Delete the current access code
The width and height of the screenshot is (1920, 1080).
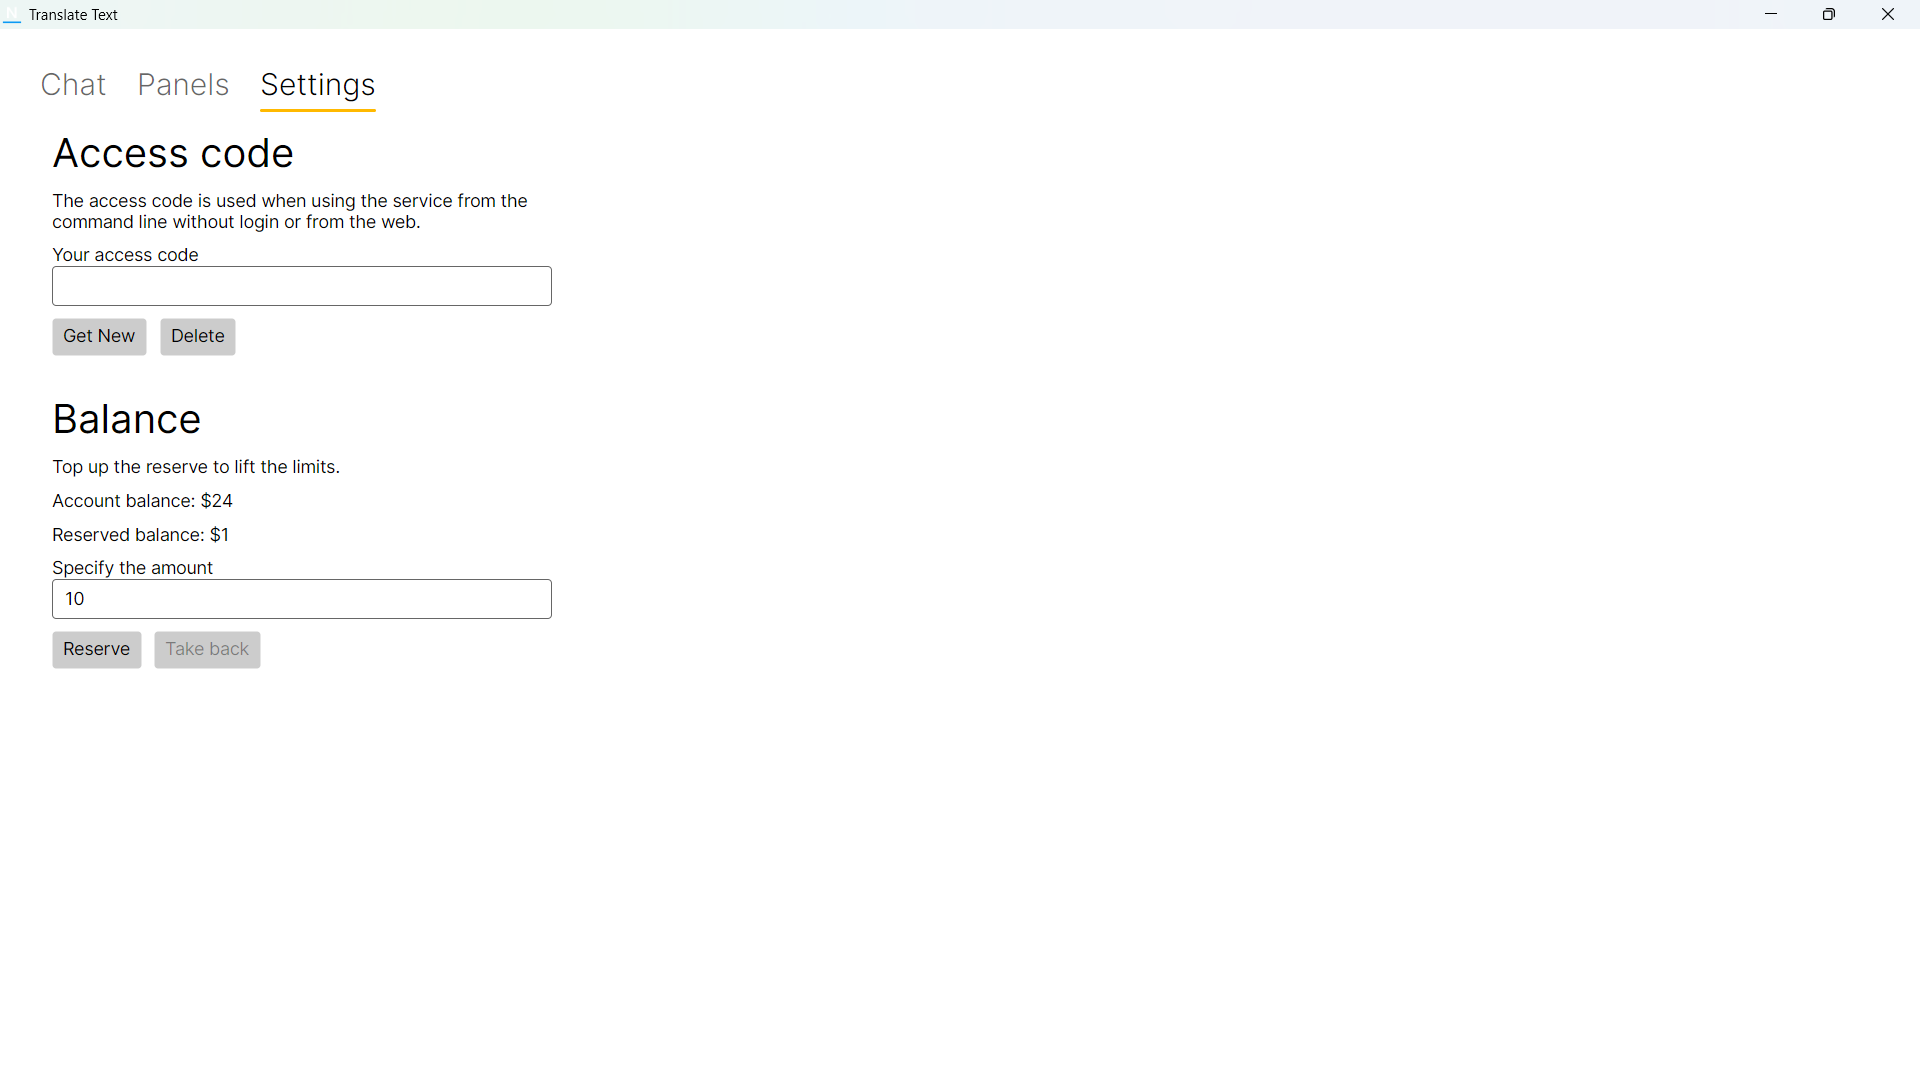(x=197, y=336)
